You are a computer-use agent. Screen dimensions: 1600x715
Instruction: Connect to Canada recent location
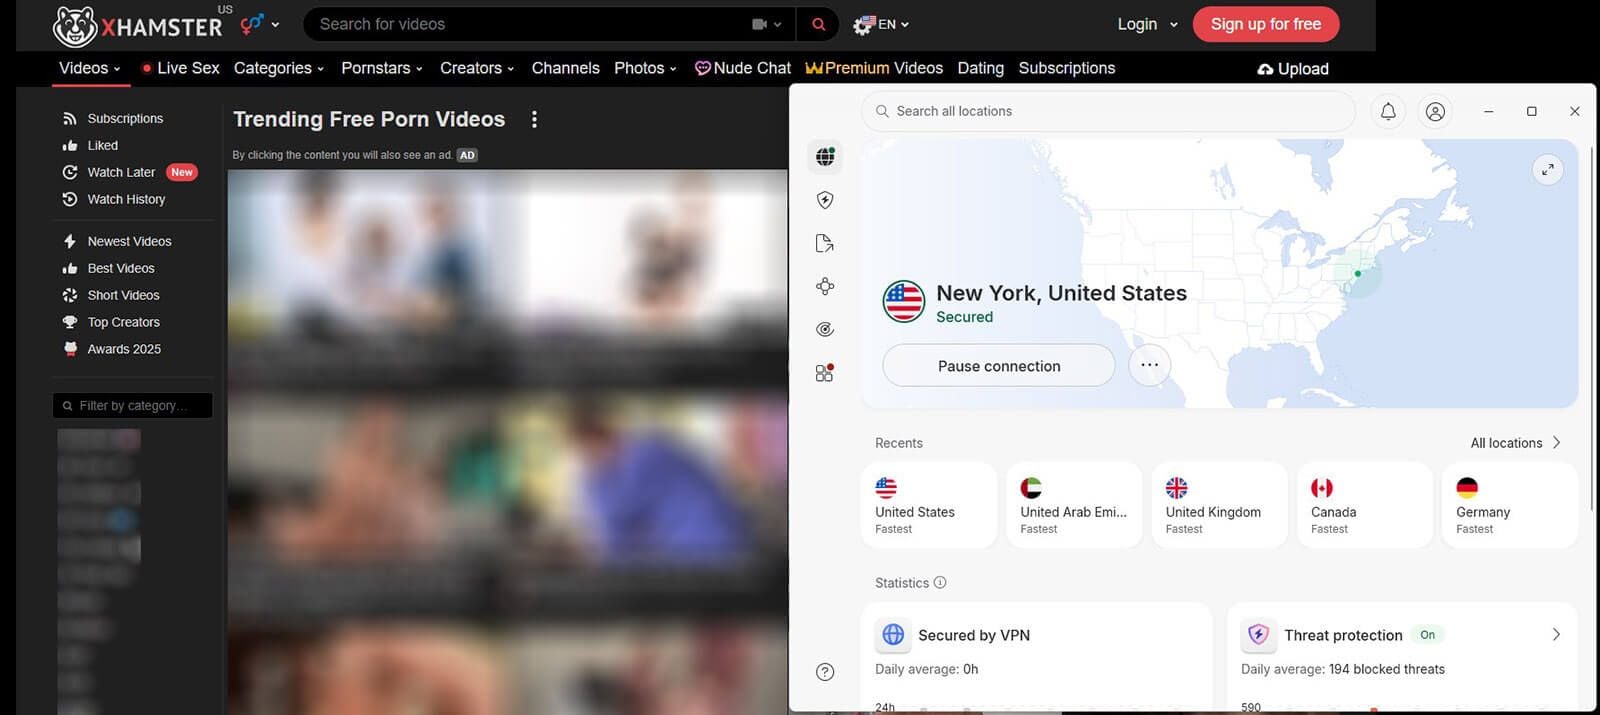pyautogui.click(x=1365, y=504)
